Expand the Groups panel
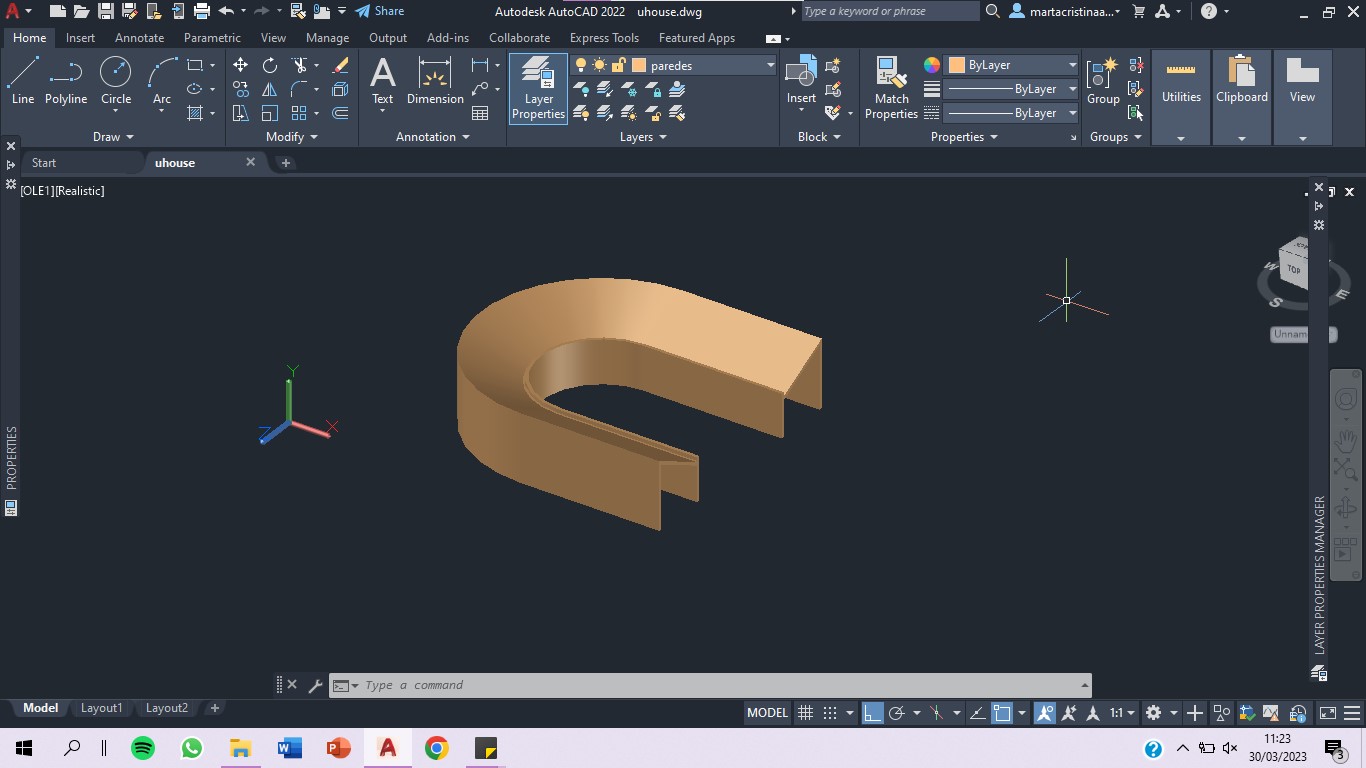The width and height of the screenshot is (1366, 768). point(1116,137)
